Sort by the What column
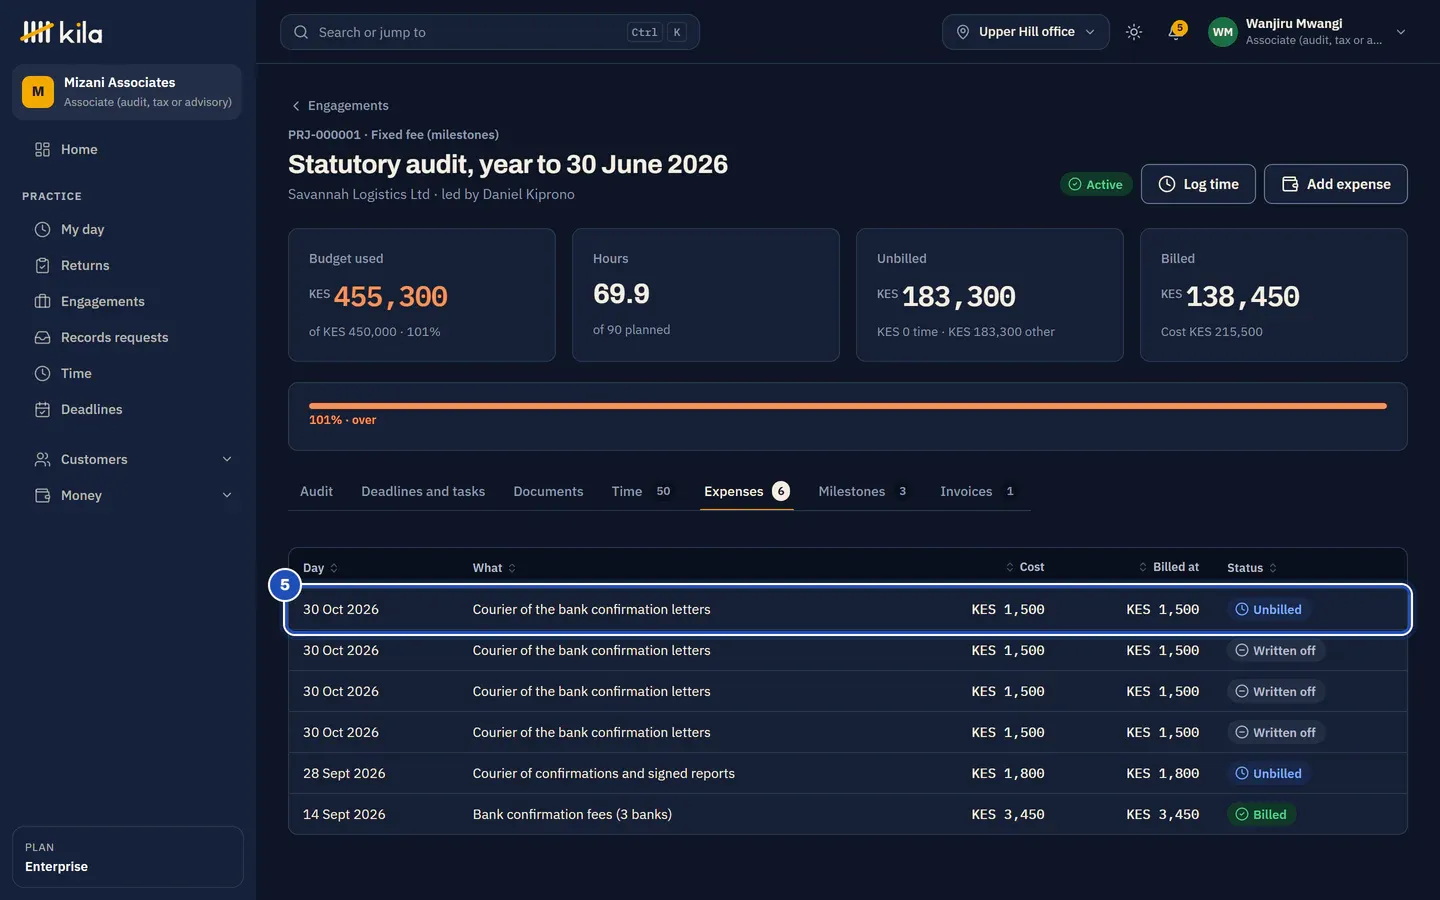 pyautogui.click(x=494, y=568)
